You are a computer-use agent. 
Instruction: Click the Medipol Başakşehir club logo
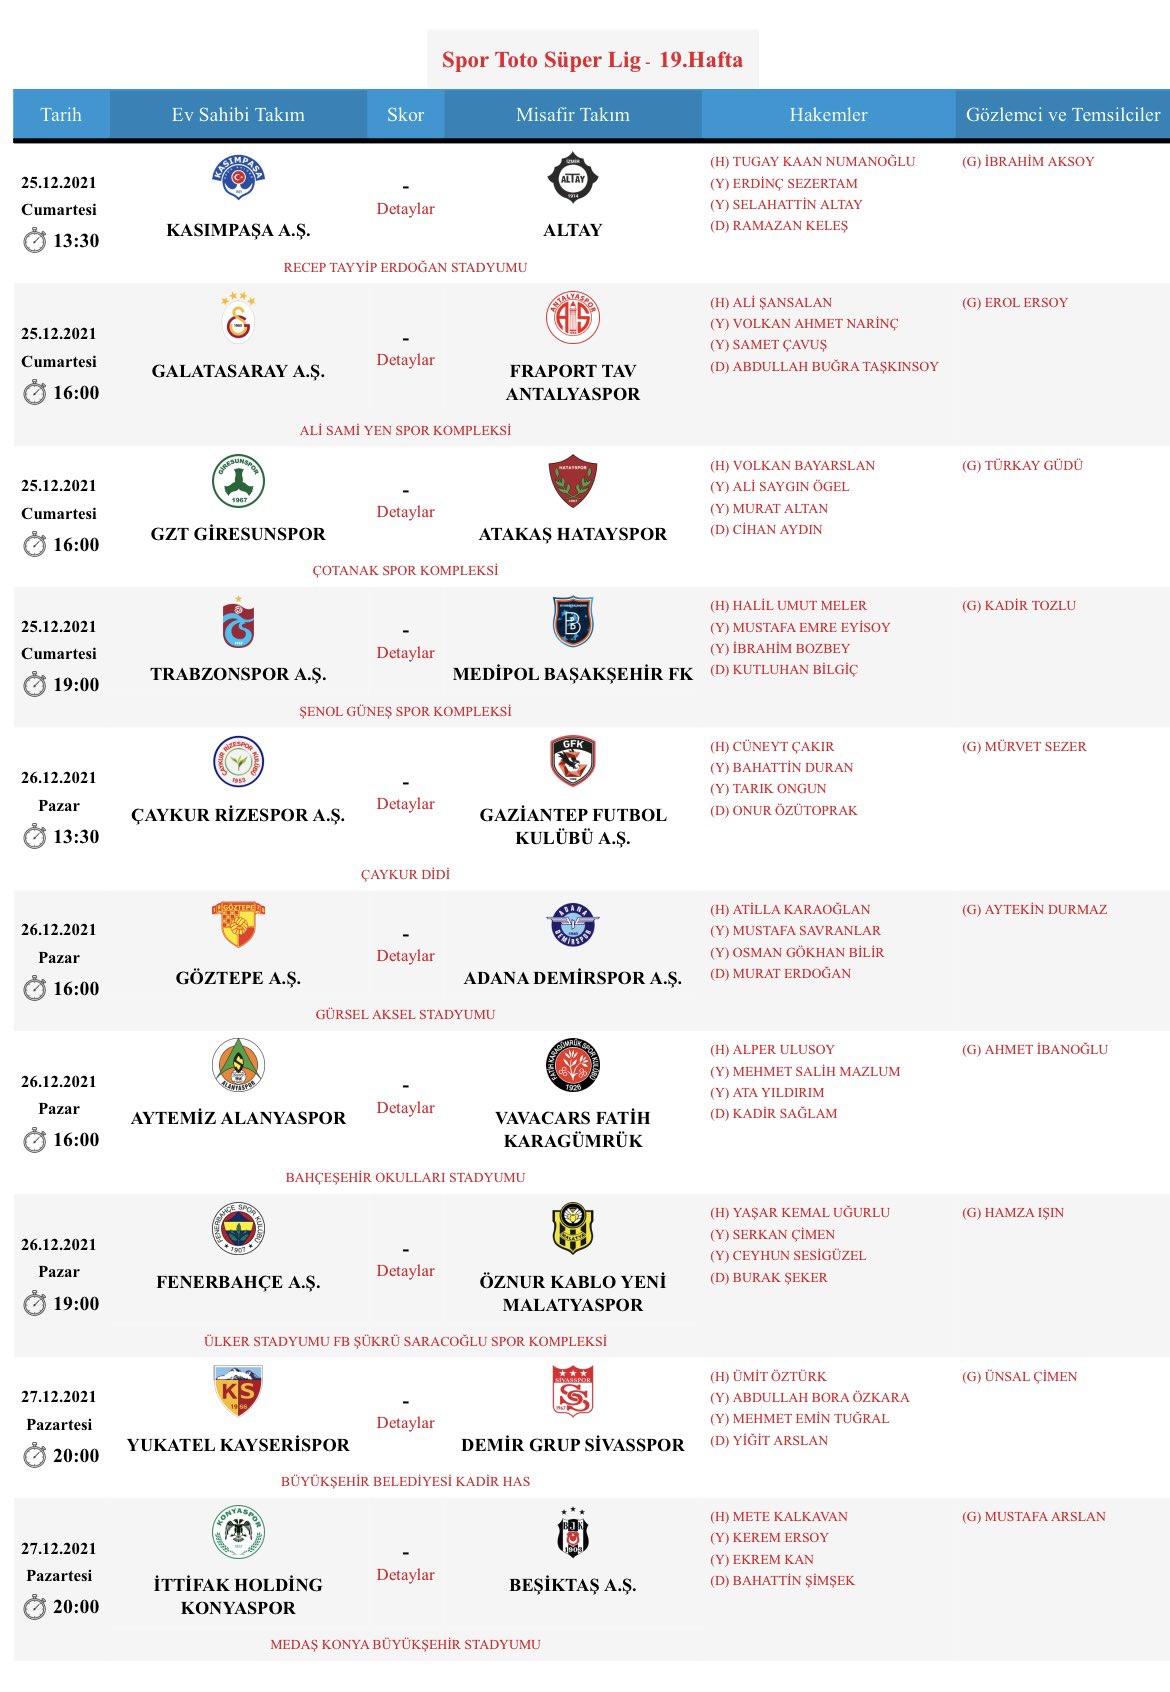573,622
